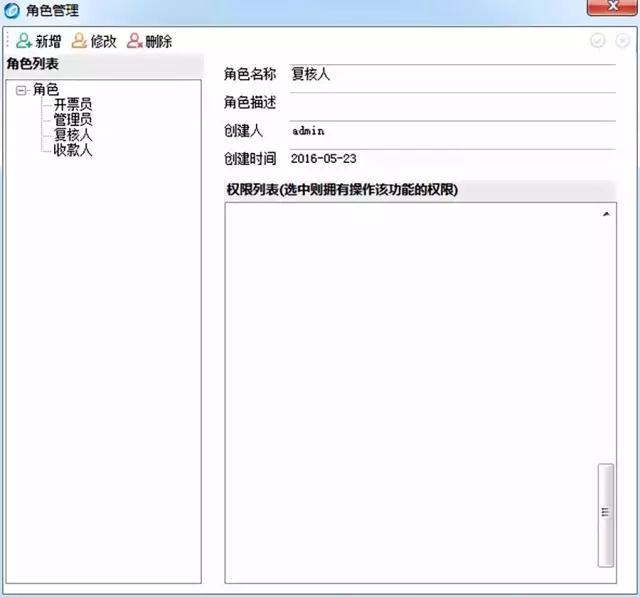Select 管理员 in the role tree
This screenshot has height=597, width=640.
click(73, 120)
